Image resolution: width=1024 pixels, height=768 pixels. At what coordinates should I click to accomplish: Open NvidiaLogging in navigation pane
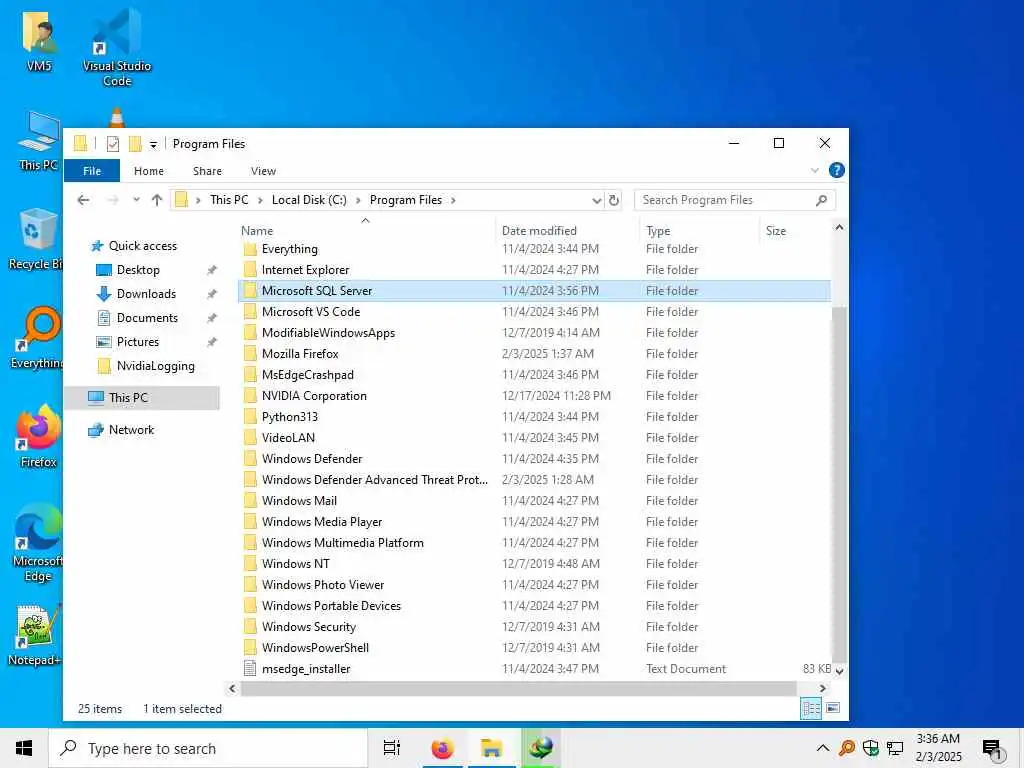155,366
